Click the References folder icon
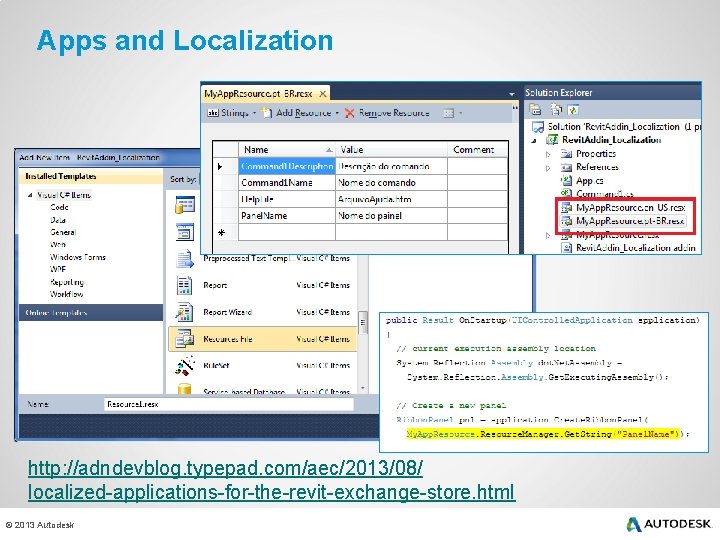 click(x=567, y=167)
